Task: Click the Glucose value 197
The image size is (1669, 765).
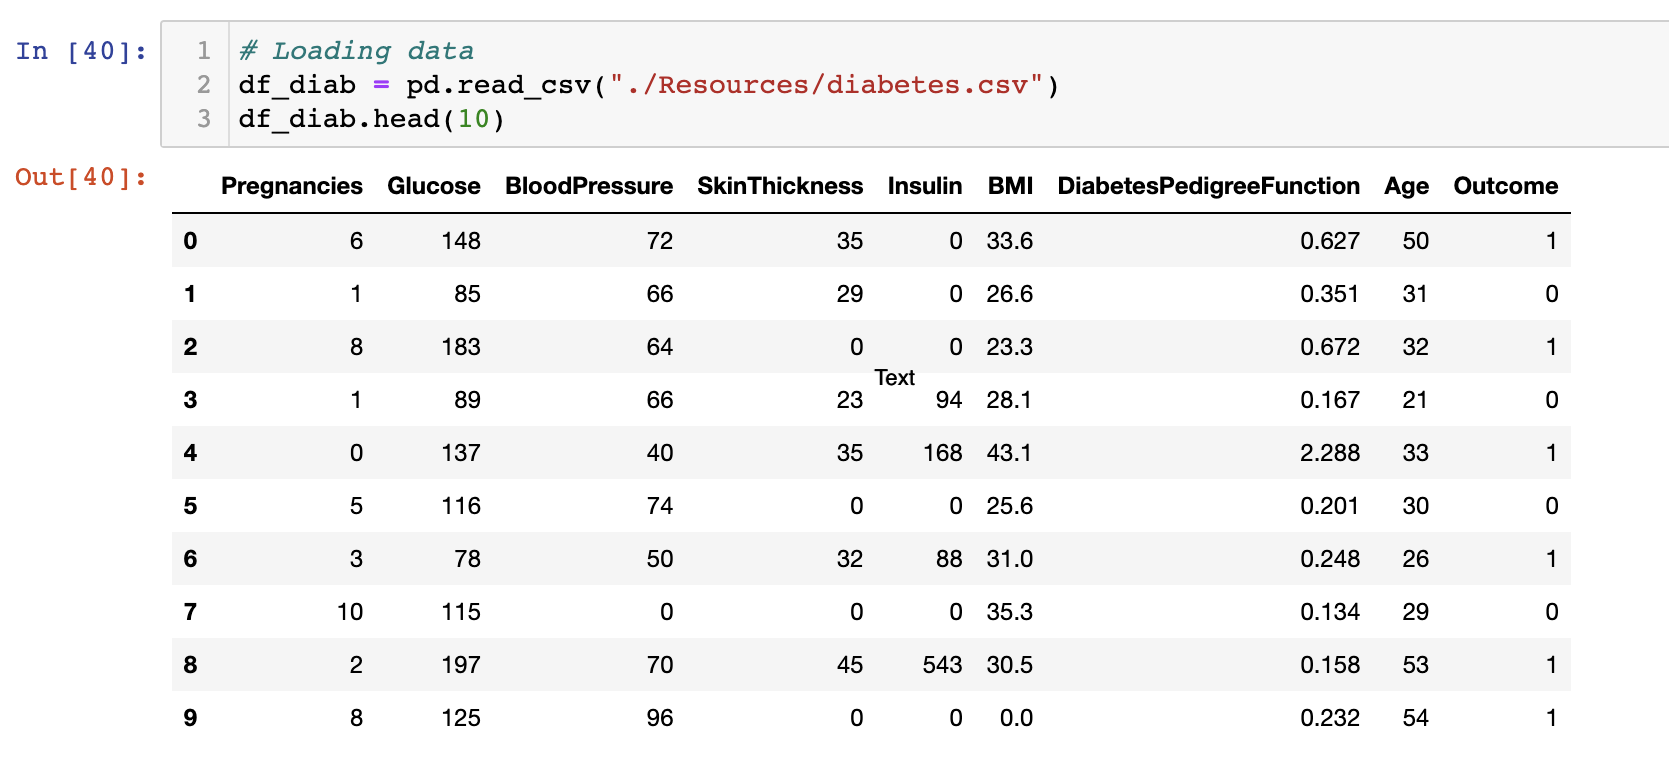Action: tap(461, 665)
